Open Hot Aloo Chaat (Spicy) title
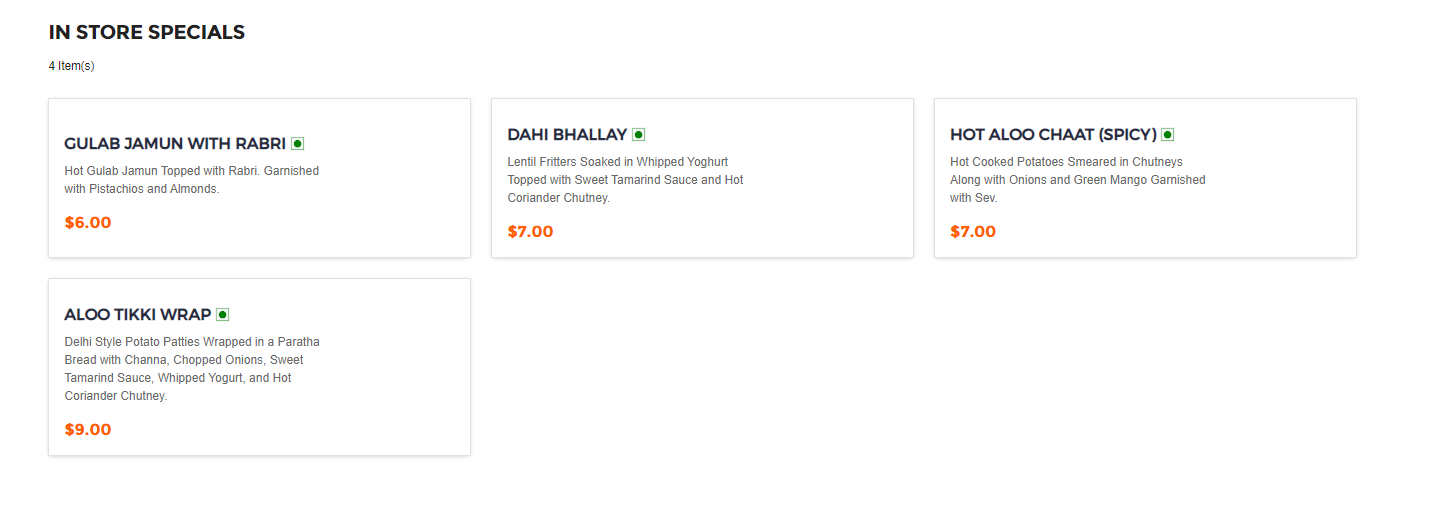The width and height of the screenshot is (1446, 511). (x=1053, y=135)
